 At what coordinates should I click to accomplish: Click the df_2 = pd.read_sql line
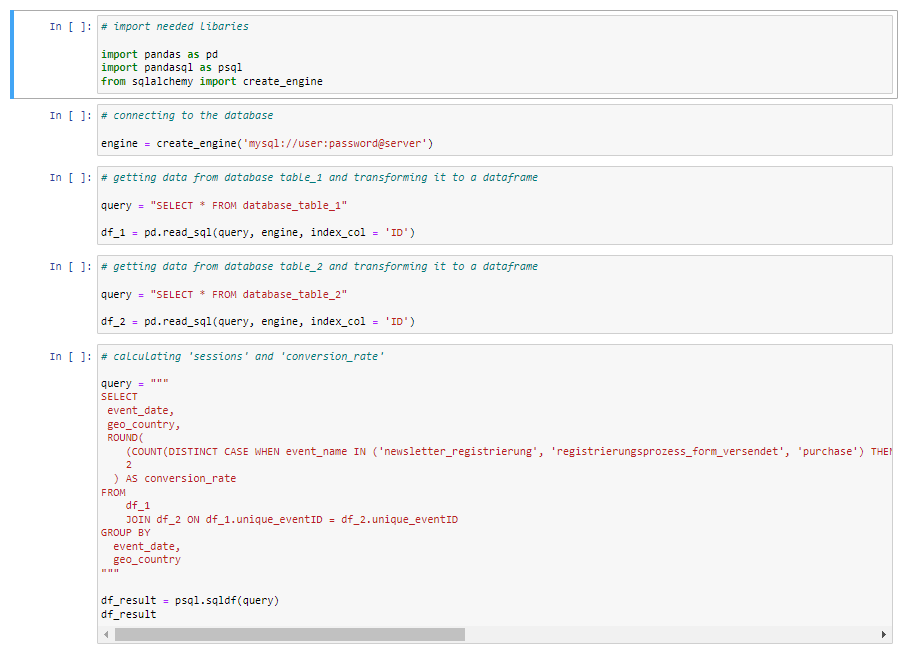258,322
